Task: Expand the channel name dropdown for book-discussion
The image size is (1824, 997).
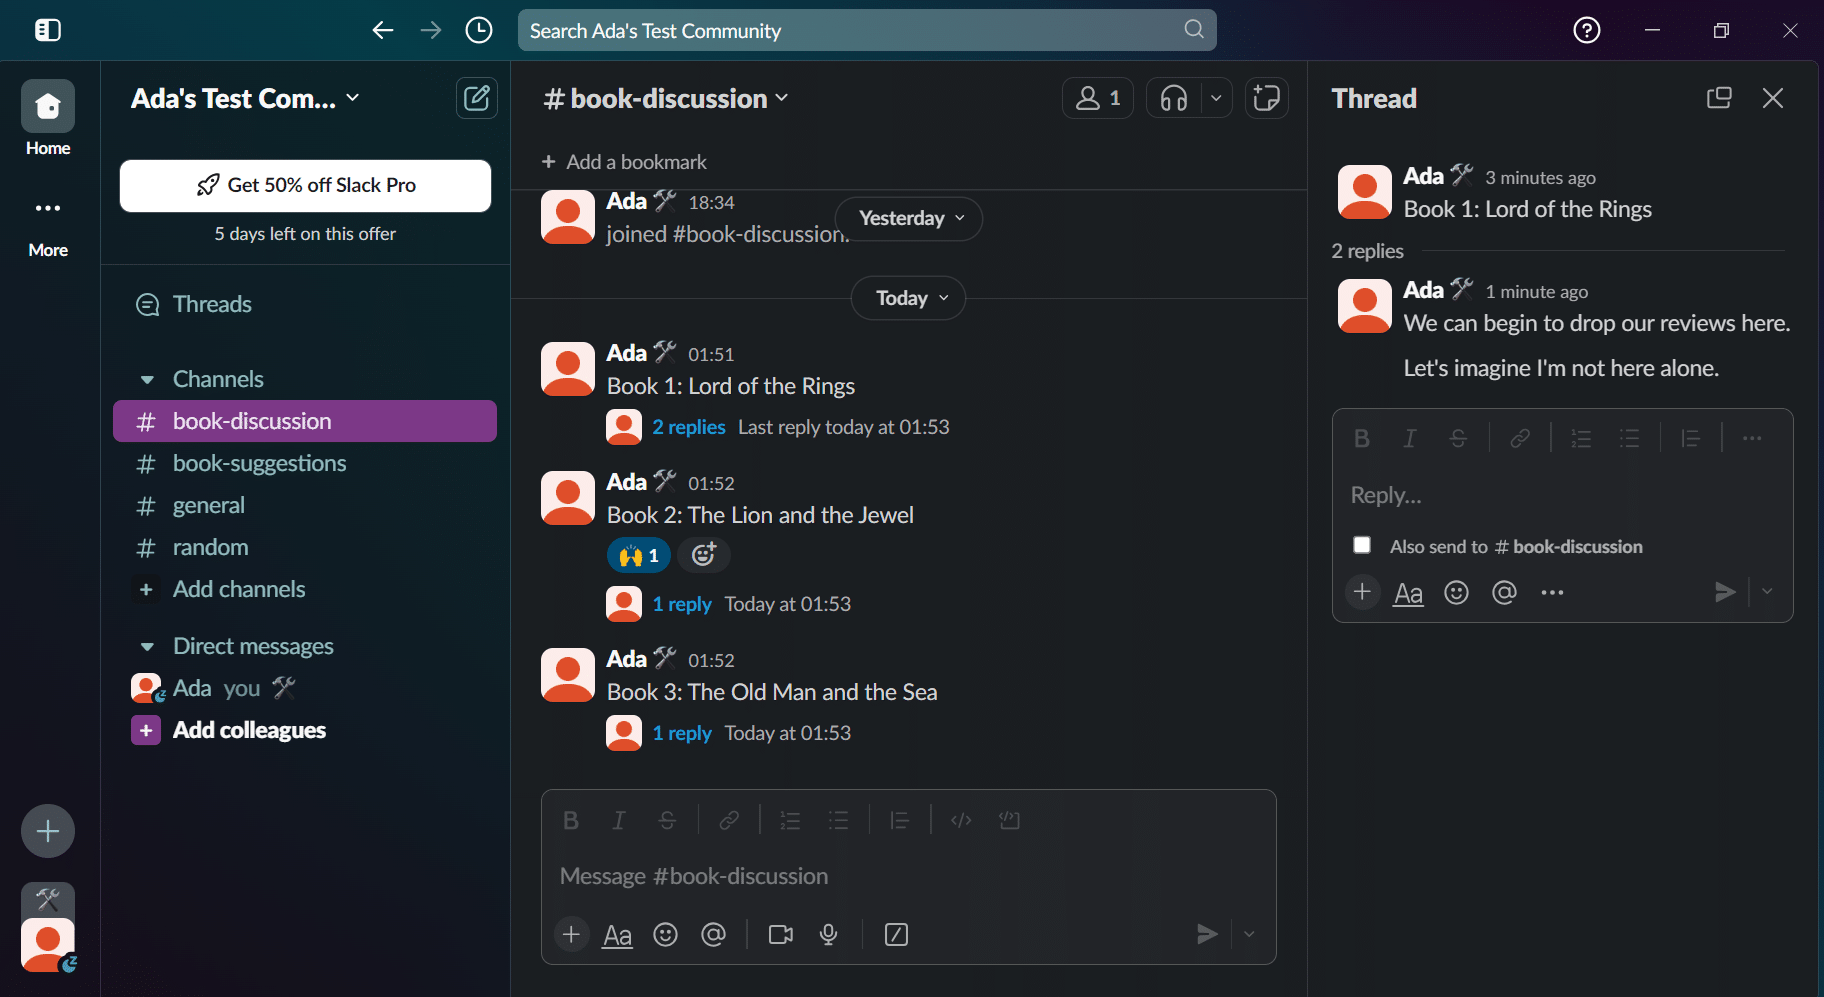Action: click(x=665, y=98)
